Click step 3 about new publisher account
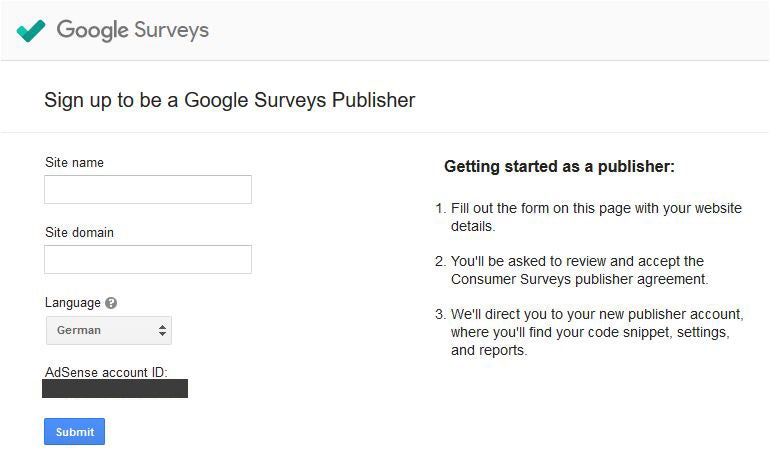The width and height of the screenshot is (770, 472). 596,332
